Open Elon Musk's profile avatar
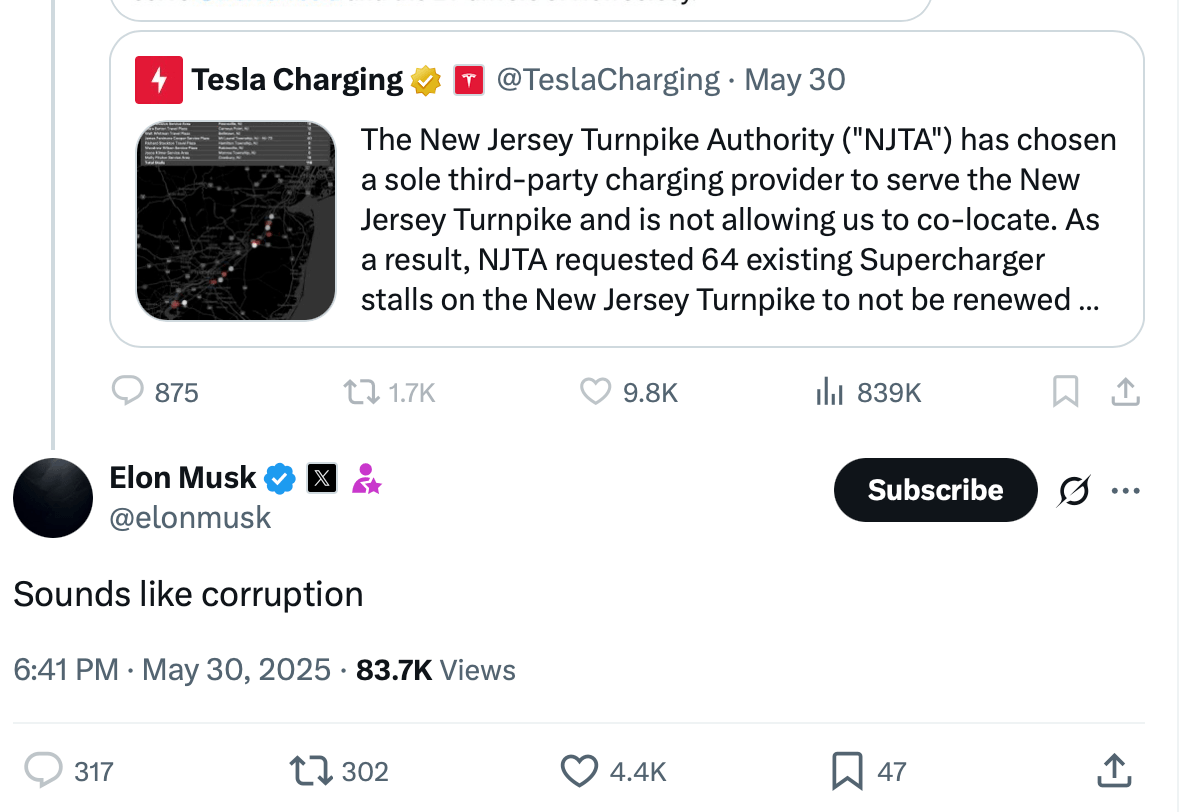Viewport: 1184px width, 812px height. (53, 497)
